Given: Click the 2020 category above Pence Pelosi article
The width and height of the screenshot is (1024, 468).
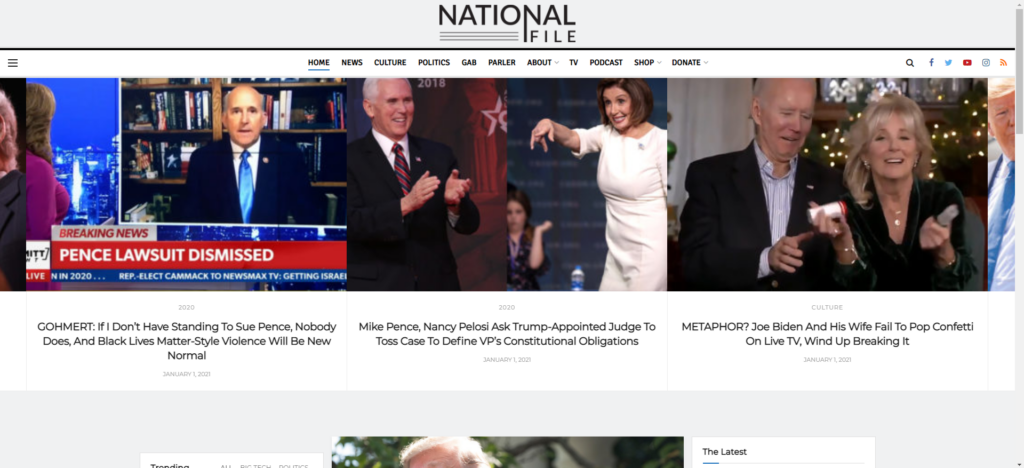Looking at the screenshot, I should pos(507,307).
